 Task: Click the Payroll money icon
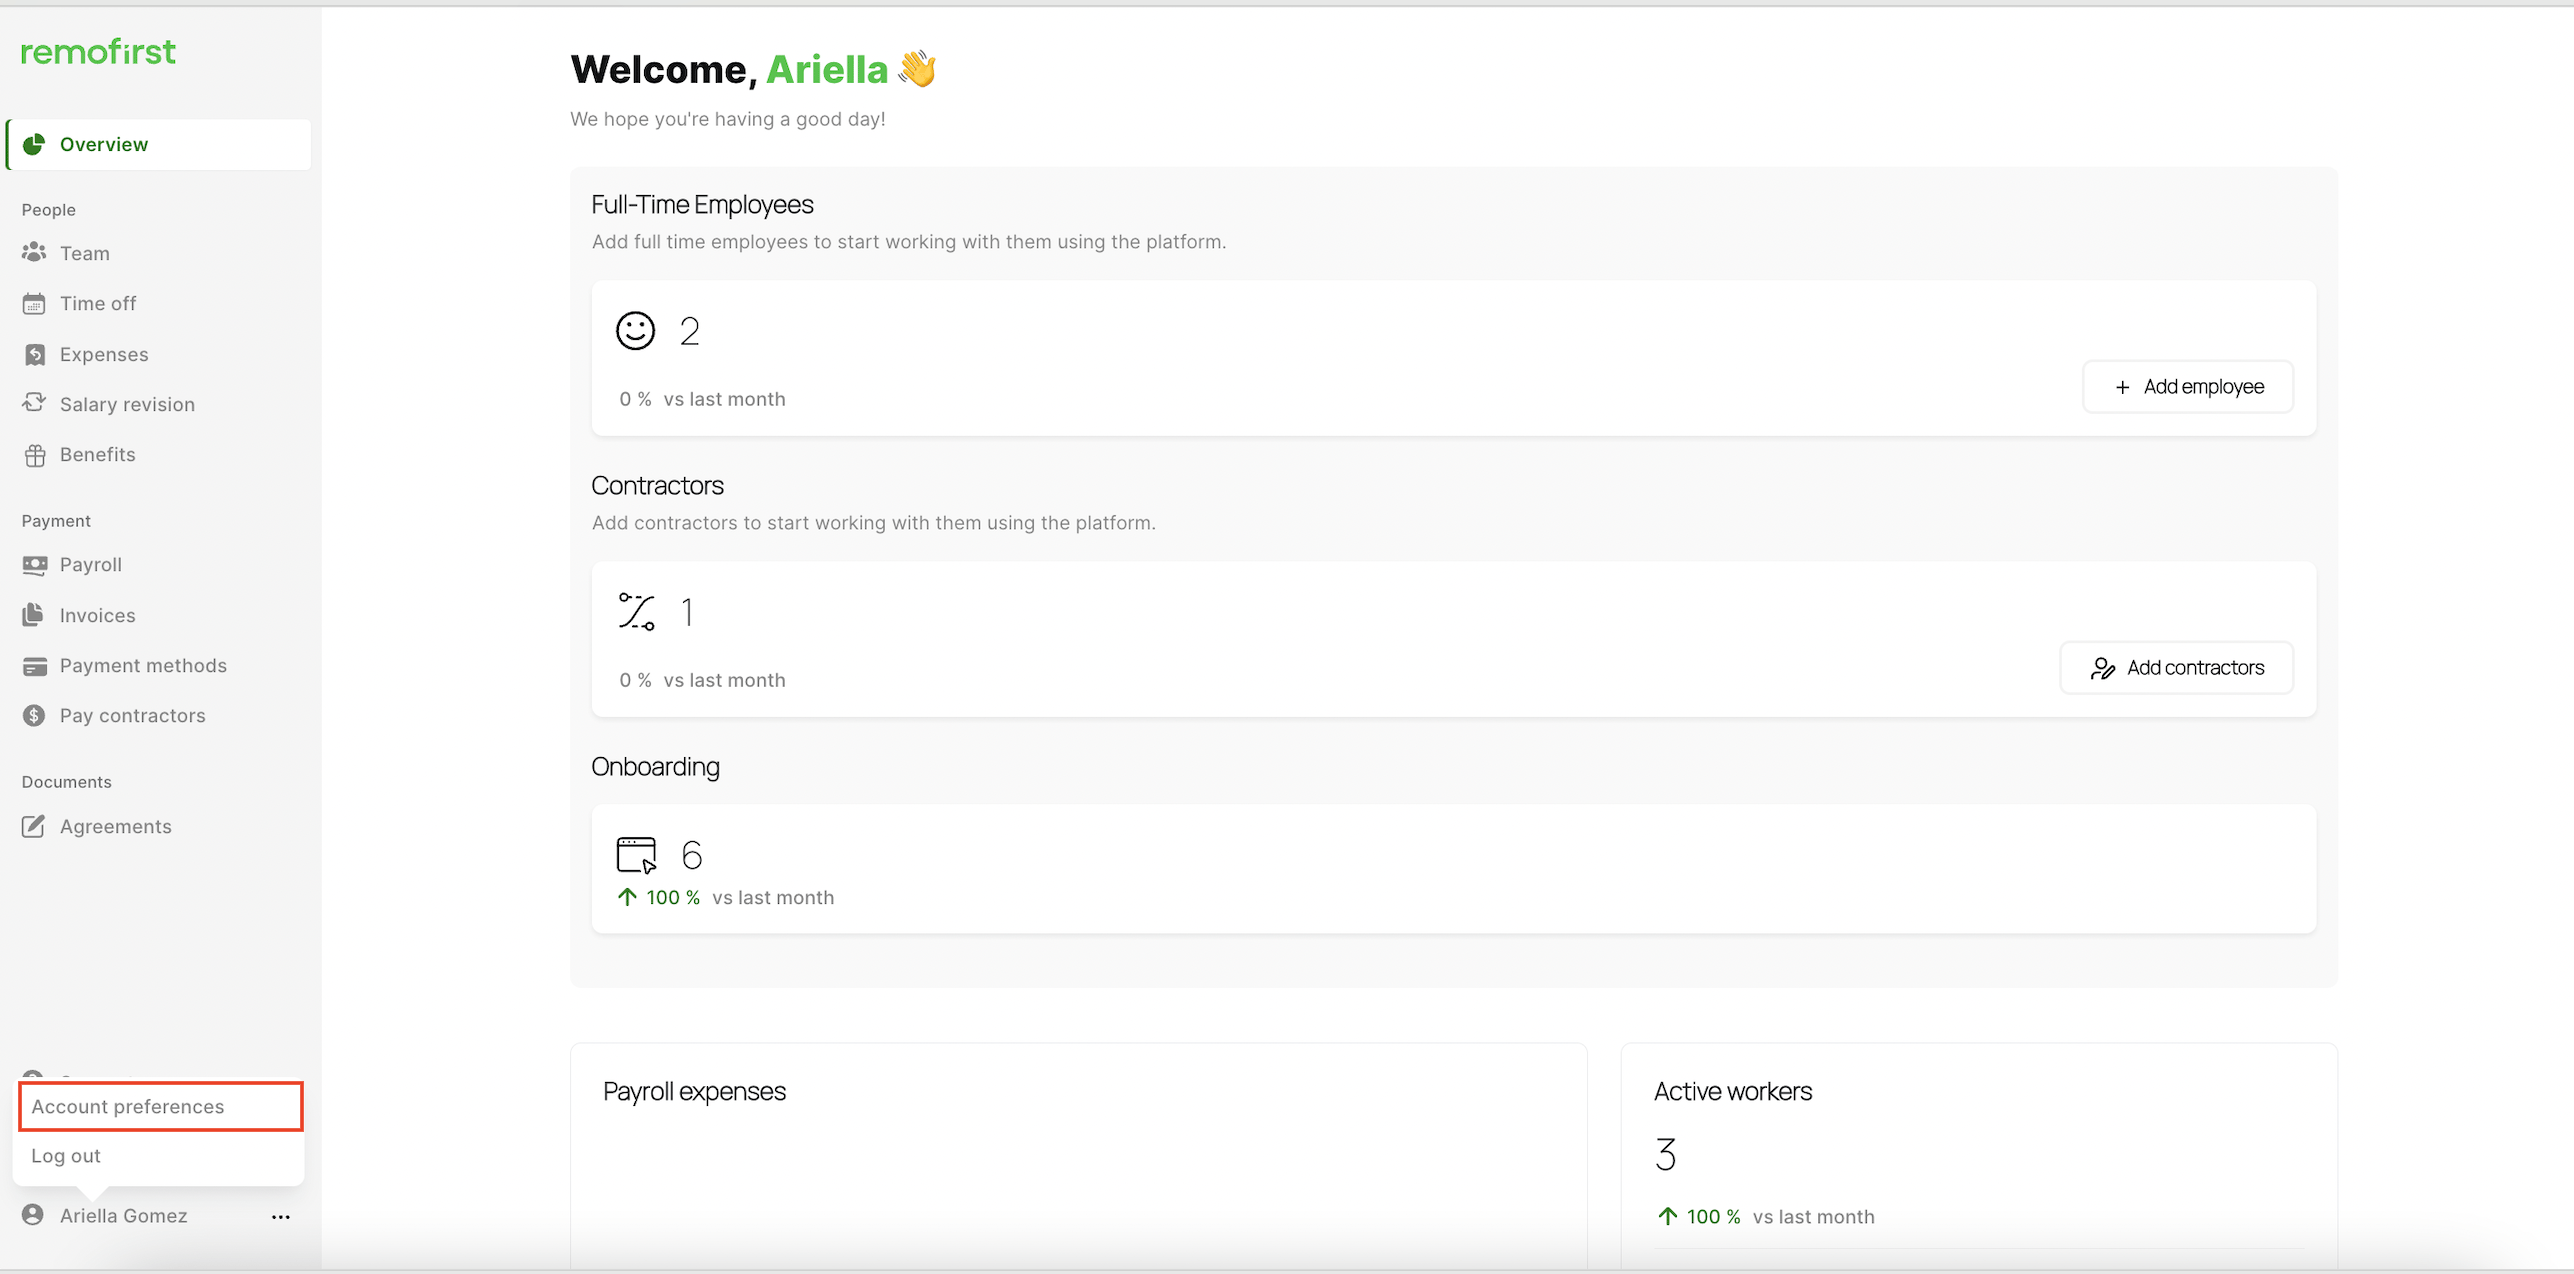34,565
